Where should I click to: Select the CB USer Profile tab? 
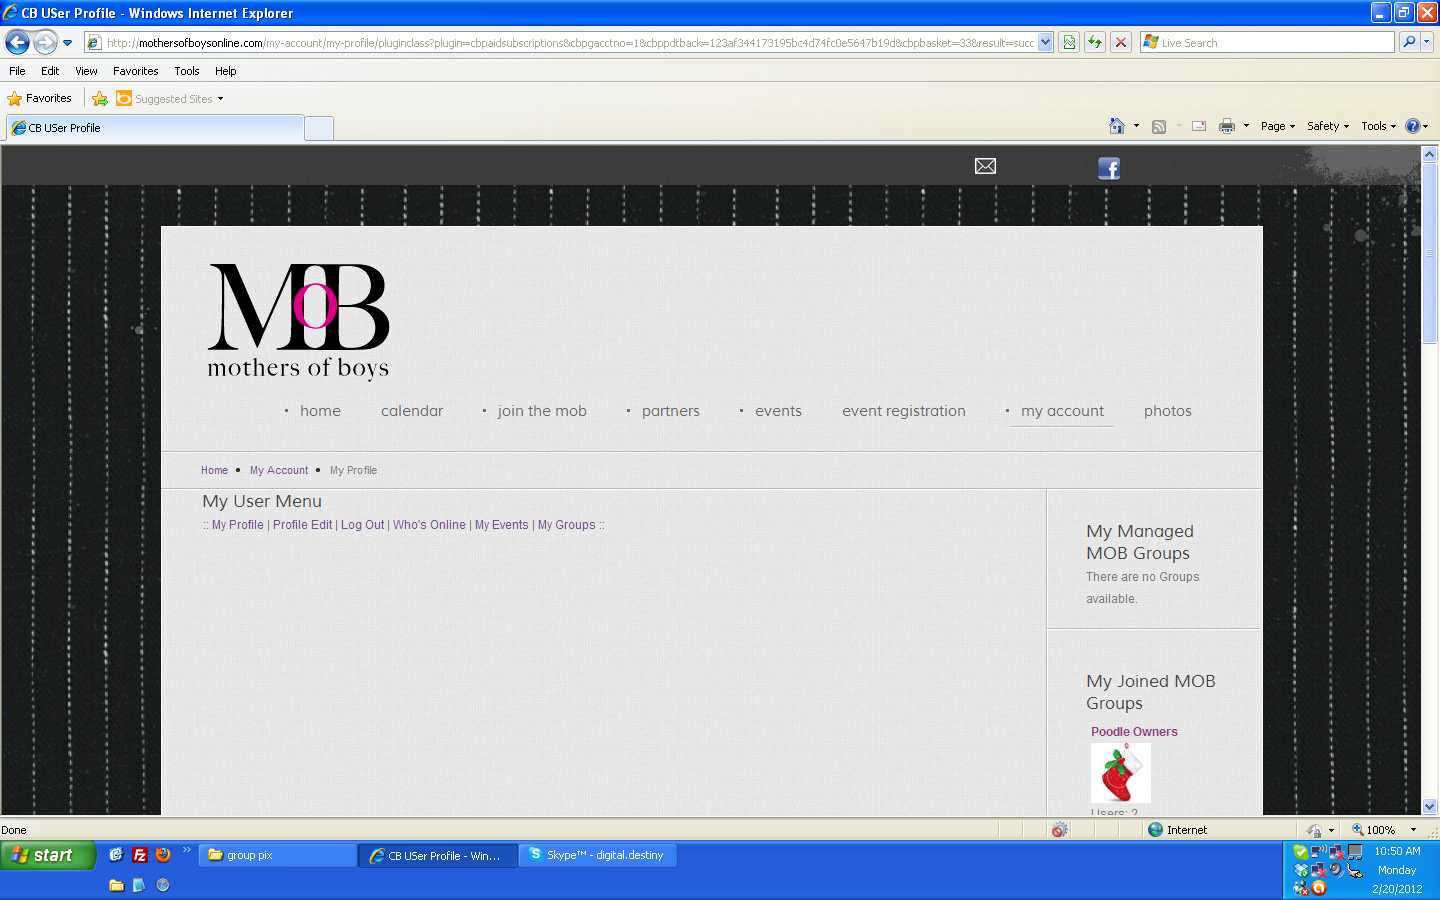[155, 128]
